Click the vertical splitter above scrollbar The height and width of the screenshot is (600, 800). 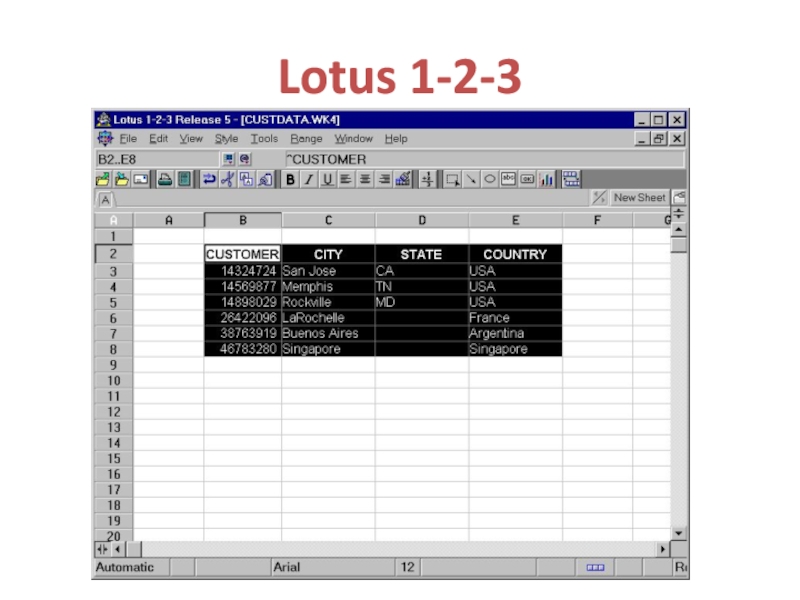tap(679, 214)
